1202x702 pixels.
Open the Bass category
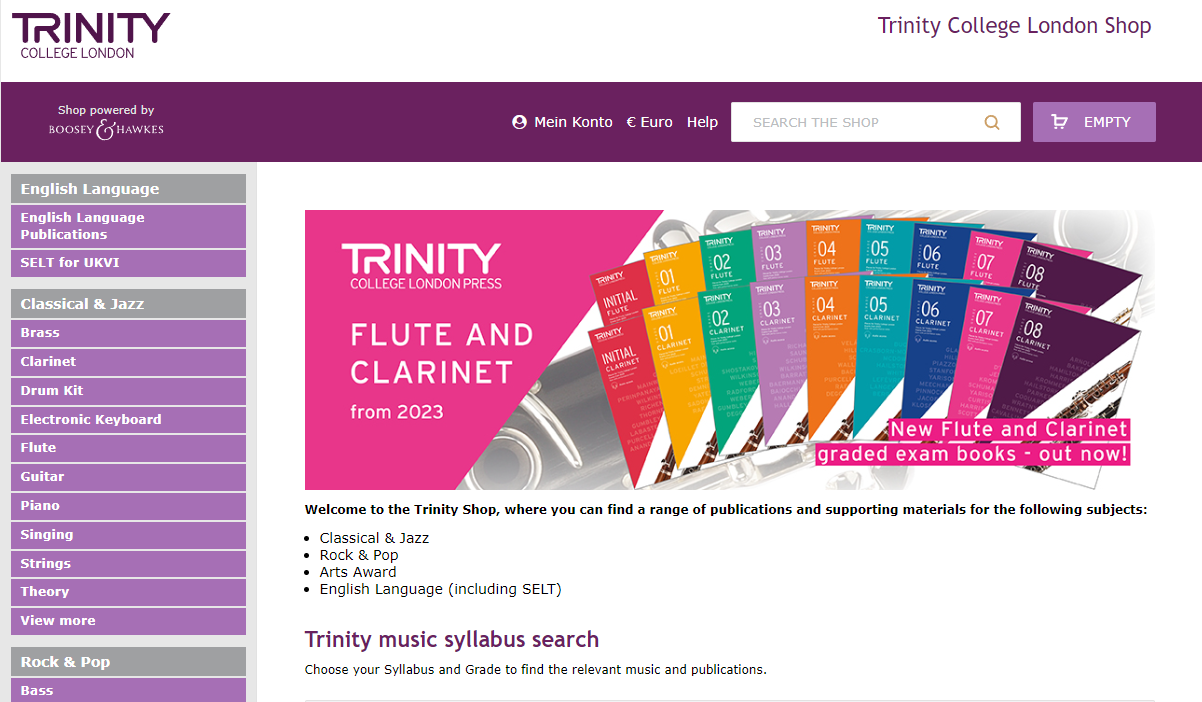pos(128,691)
